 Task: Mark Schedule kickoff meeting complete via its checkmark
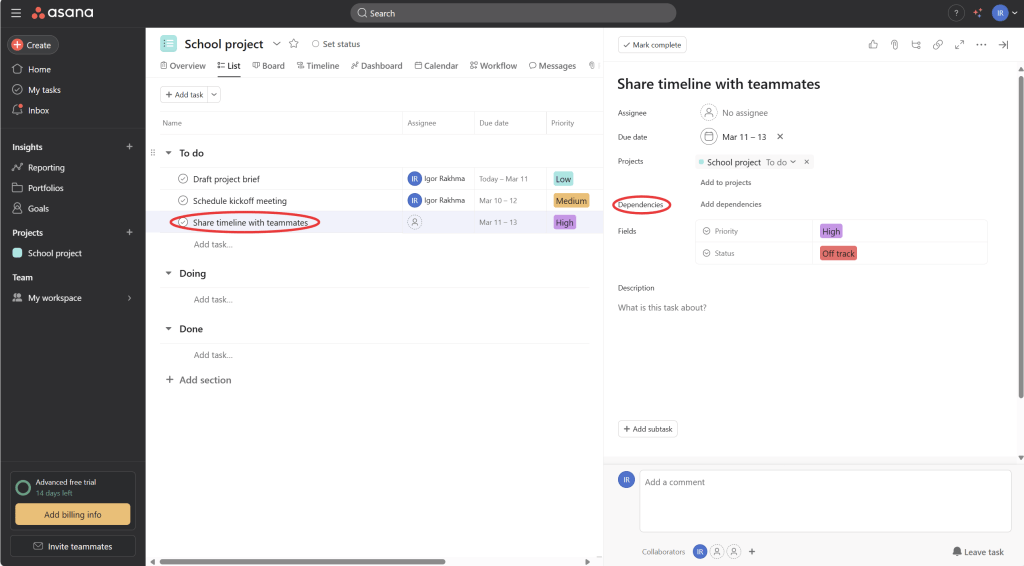[183, 201]
